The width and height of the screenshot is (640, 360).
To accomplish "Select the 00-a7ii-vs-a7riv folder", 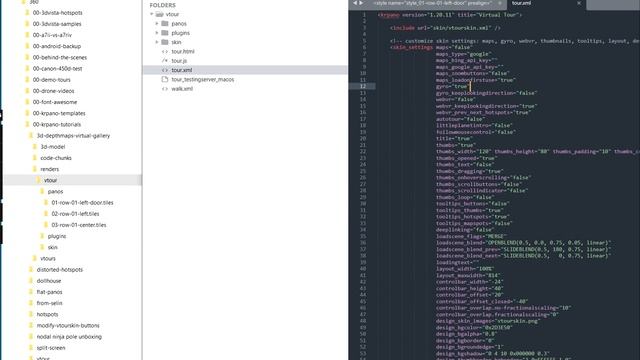I will pyautogui.click(x=52, y=35).
